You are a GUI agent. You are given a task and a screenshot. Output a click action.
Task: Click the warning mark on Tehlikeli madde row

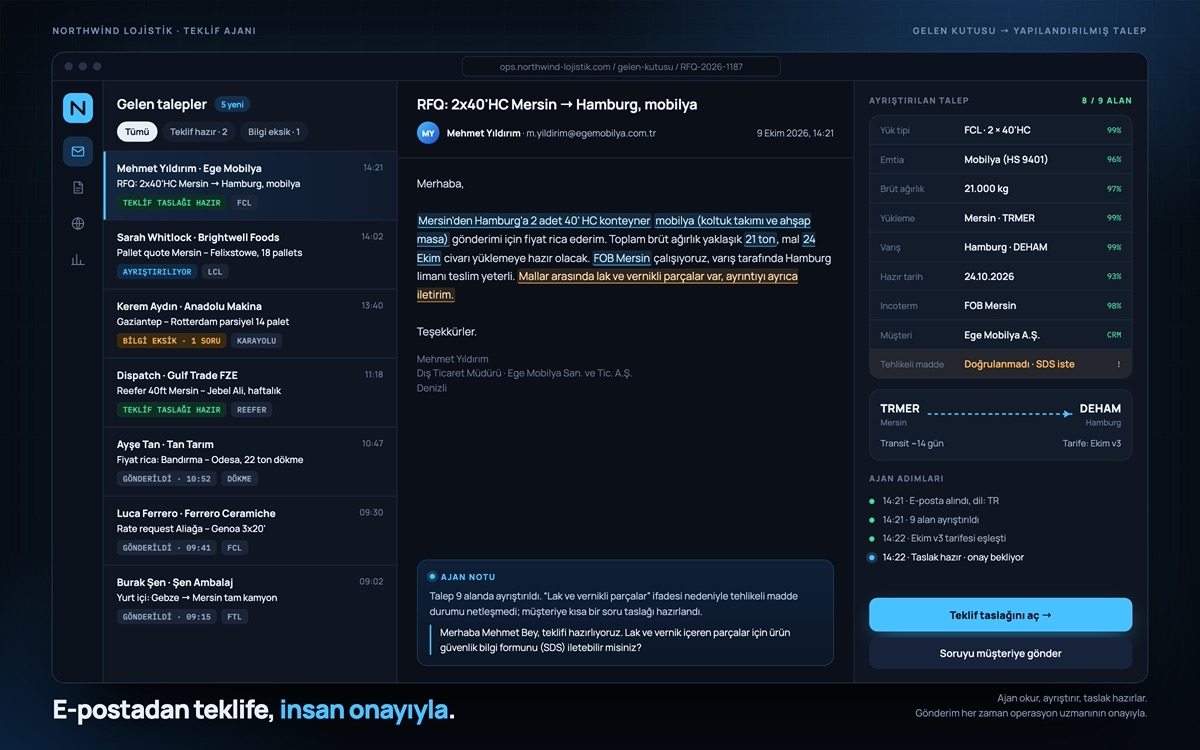click(1118, 364)
